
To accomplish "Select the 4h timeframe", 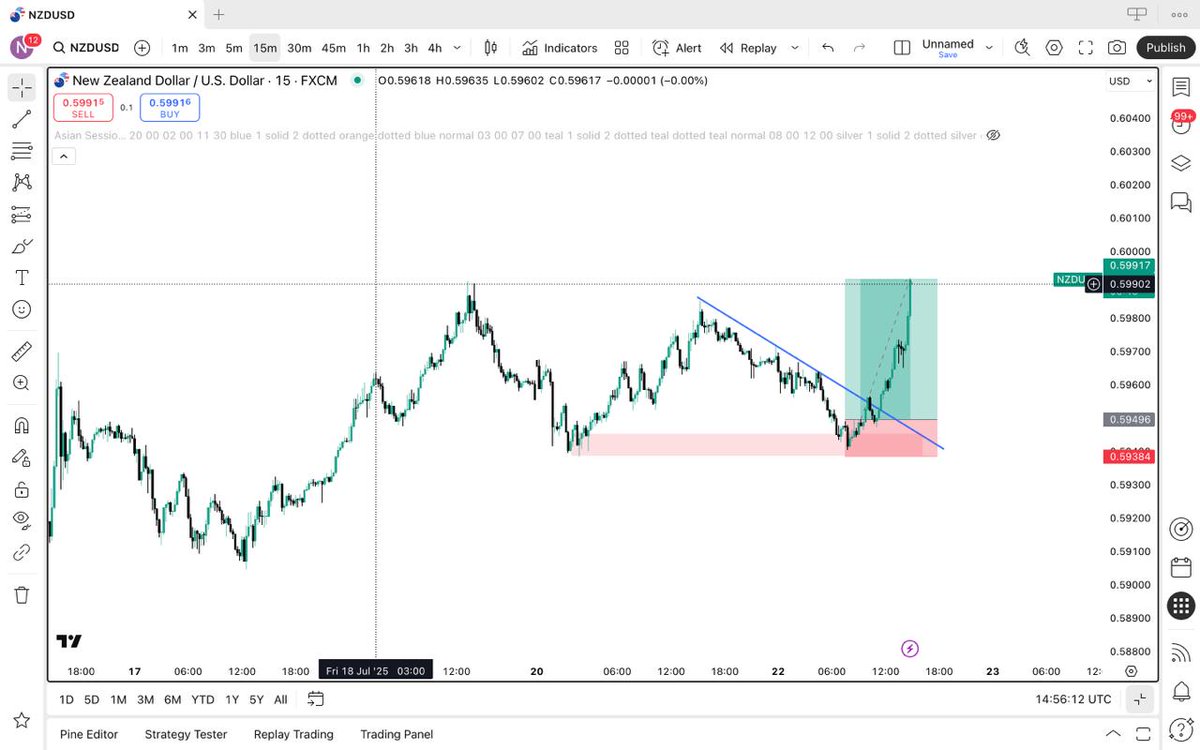I will 435,48.
